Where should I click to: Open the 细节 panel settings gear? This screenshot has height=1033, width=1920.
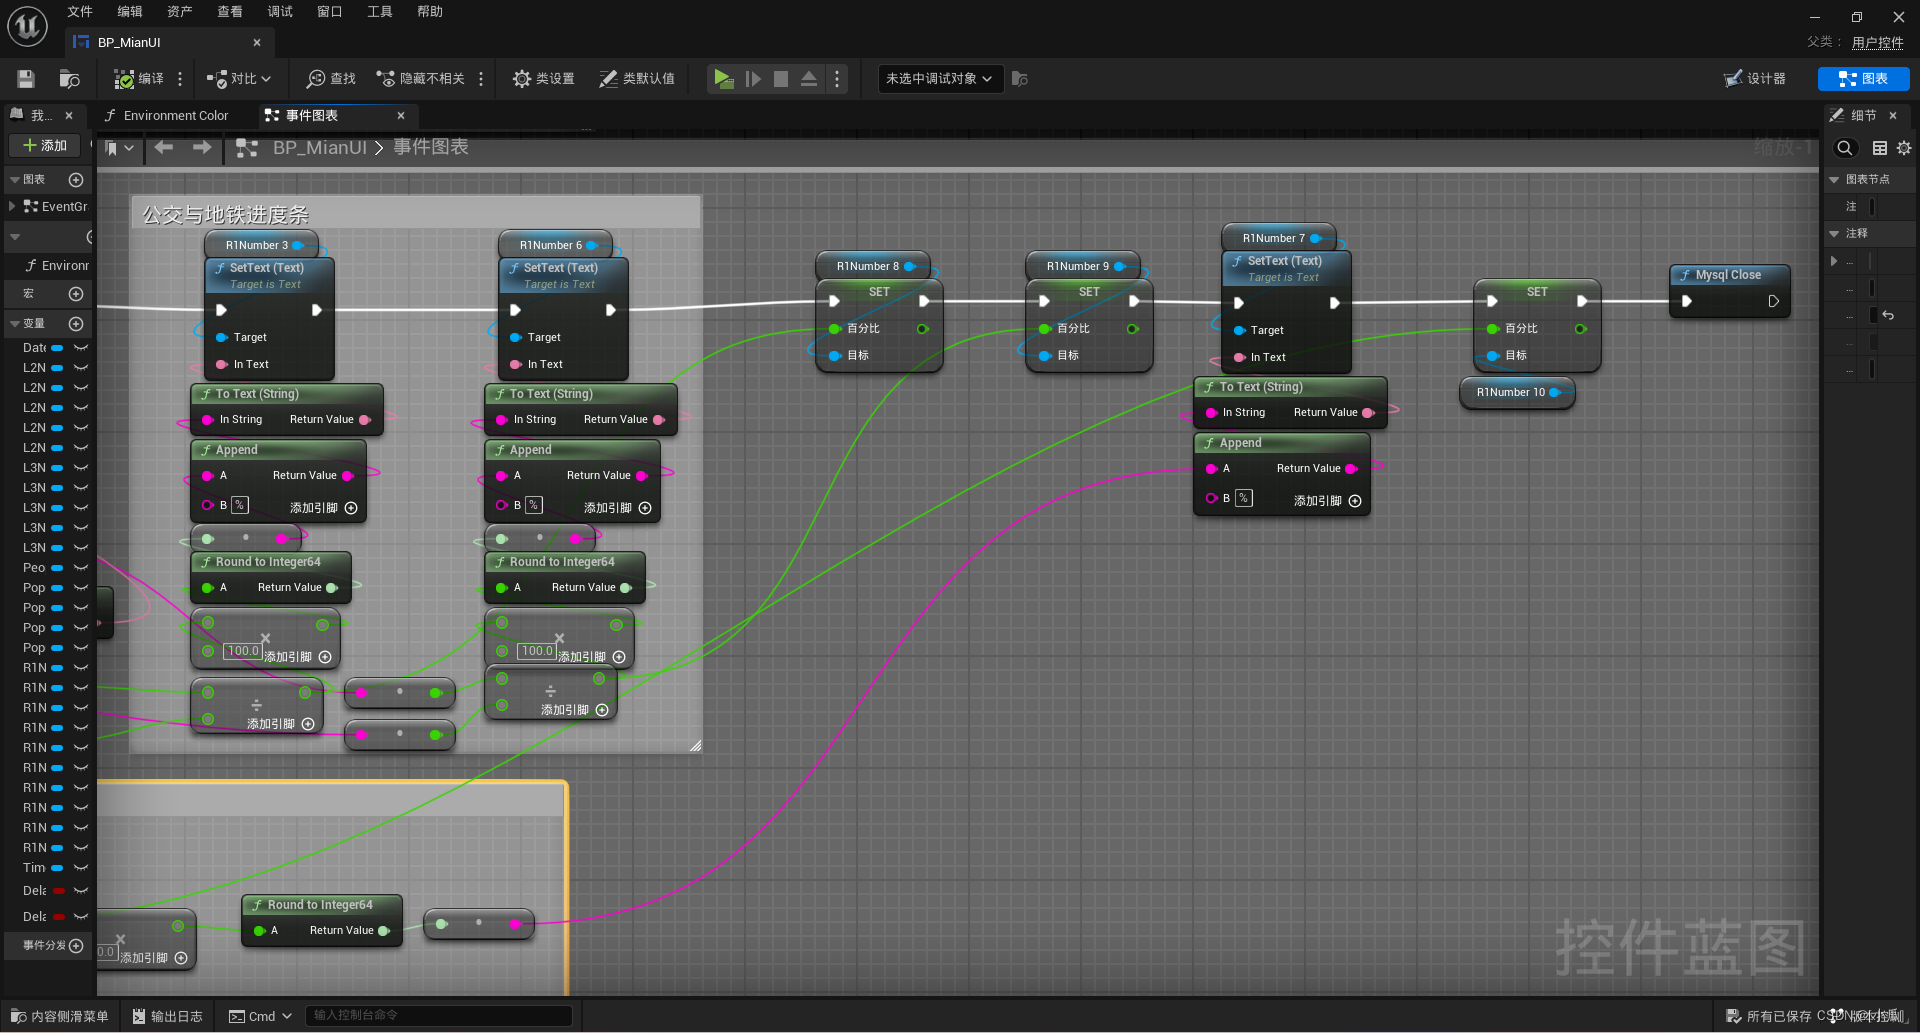(x=1904, y=148)
